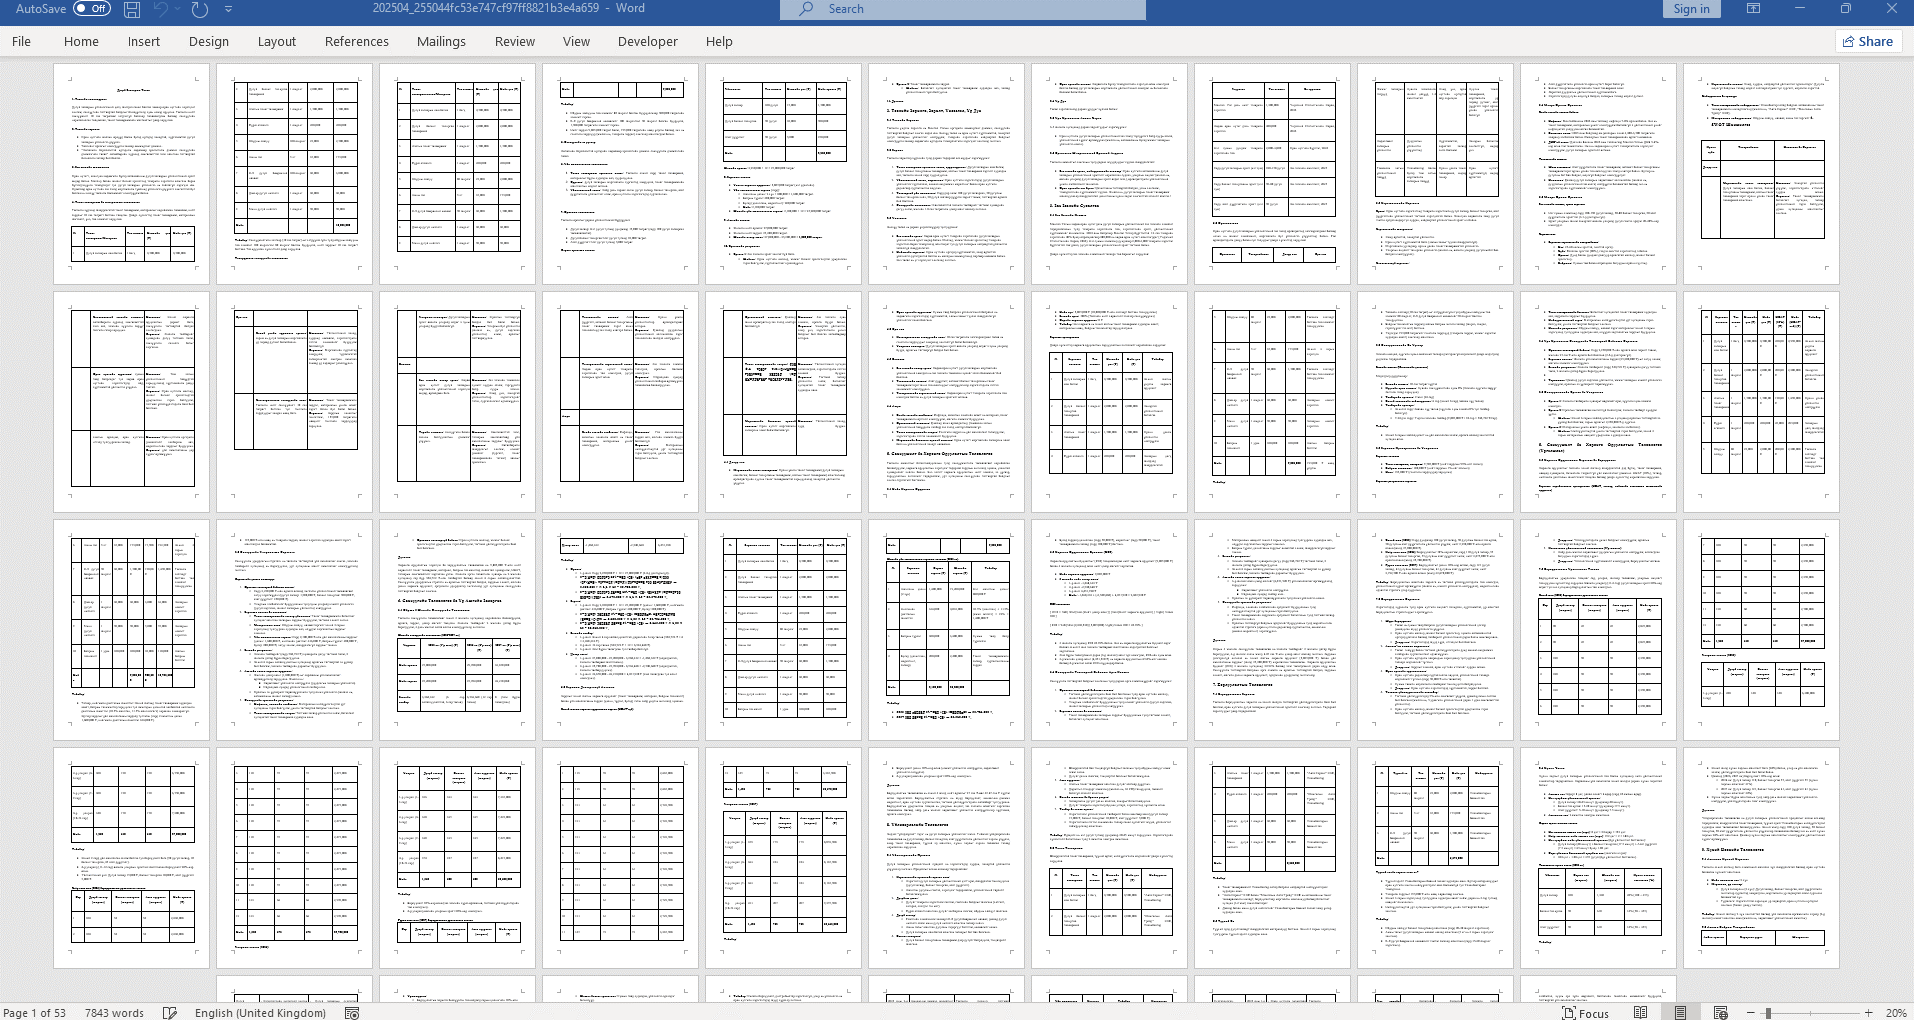The image size is (1914, 1020).
Task: Open the Help tab
Action: pyautogui.click(x=719, y=41)
